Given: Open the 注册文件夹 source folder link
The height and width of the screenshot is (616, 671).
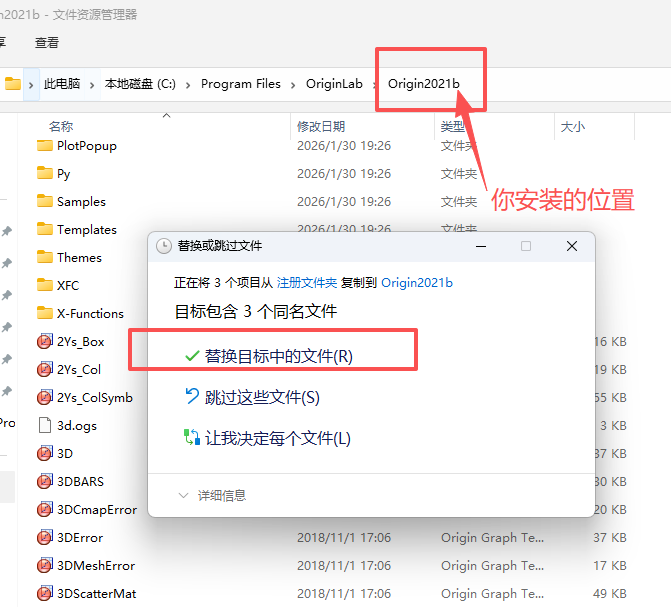Looking at the screenshot, I should pyautogui.click(x=307, y=283).
